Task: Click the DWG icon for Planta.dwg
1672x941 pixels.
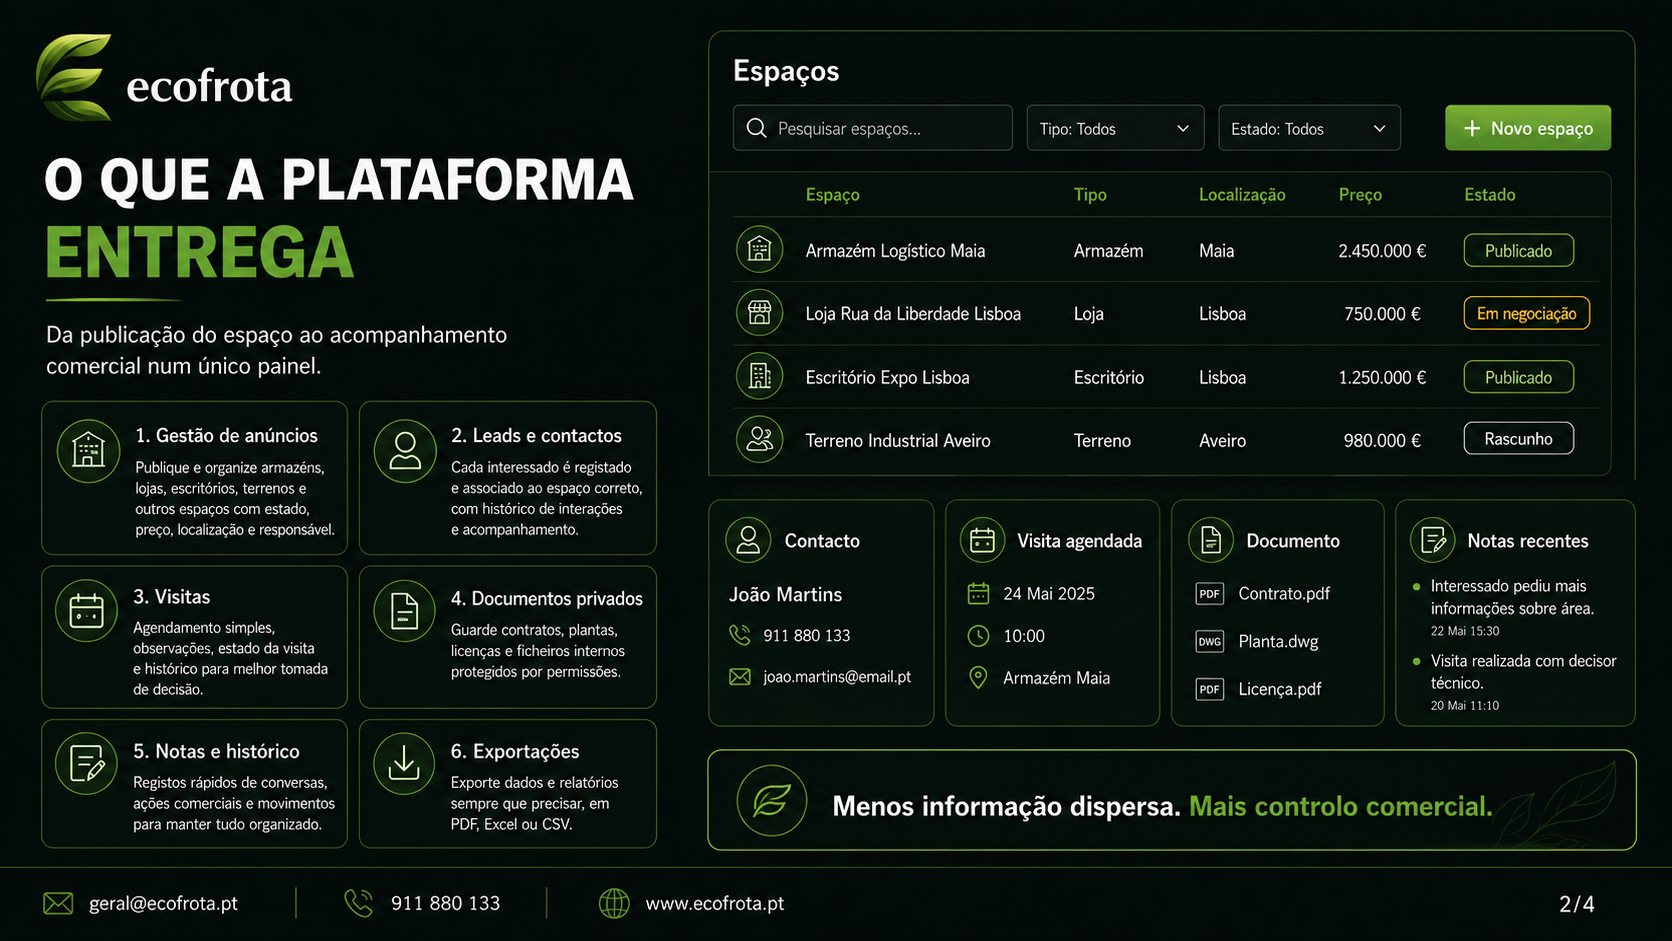Action: click(1210, 642)
